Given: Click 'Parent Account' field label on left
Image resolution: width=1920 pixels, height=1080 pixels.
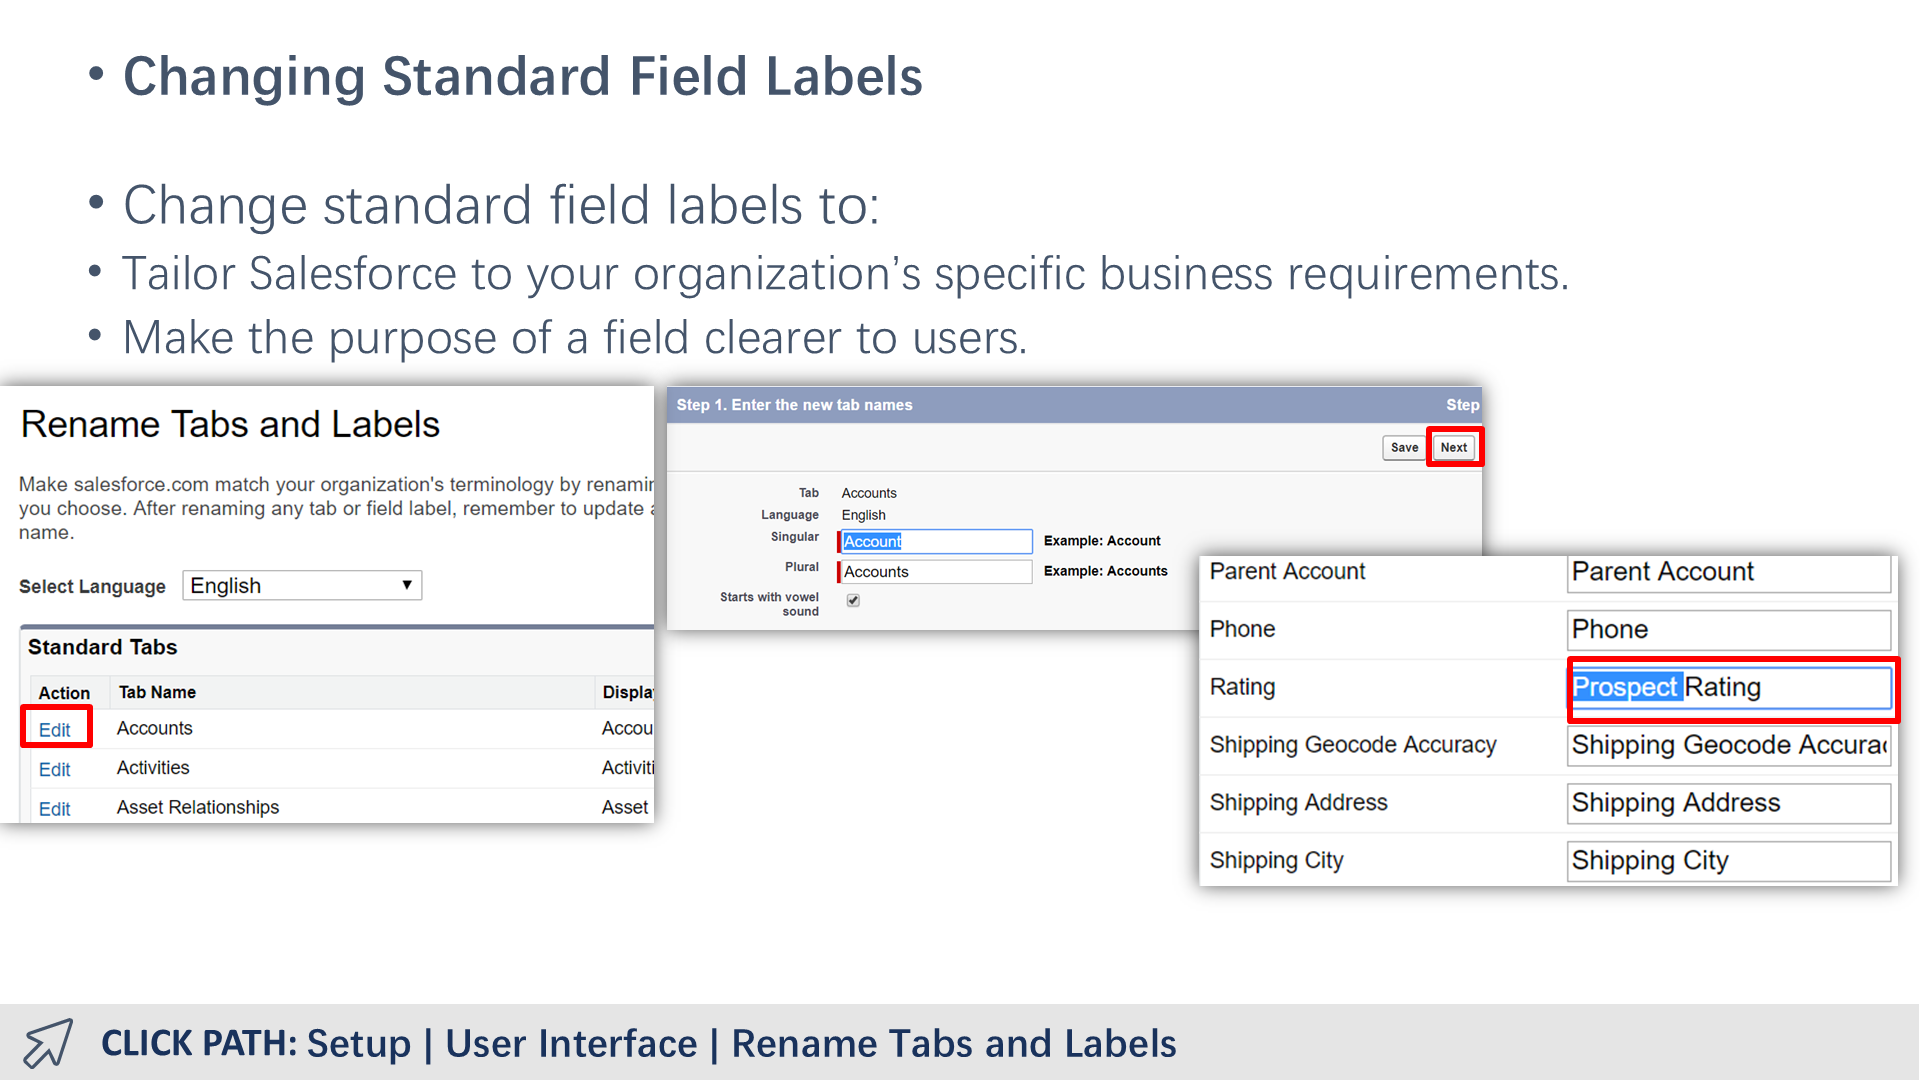Looking at the screenshot, I should pos(1287,571).
